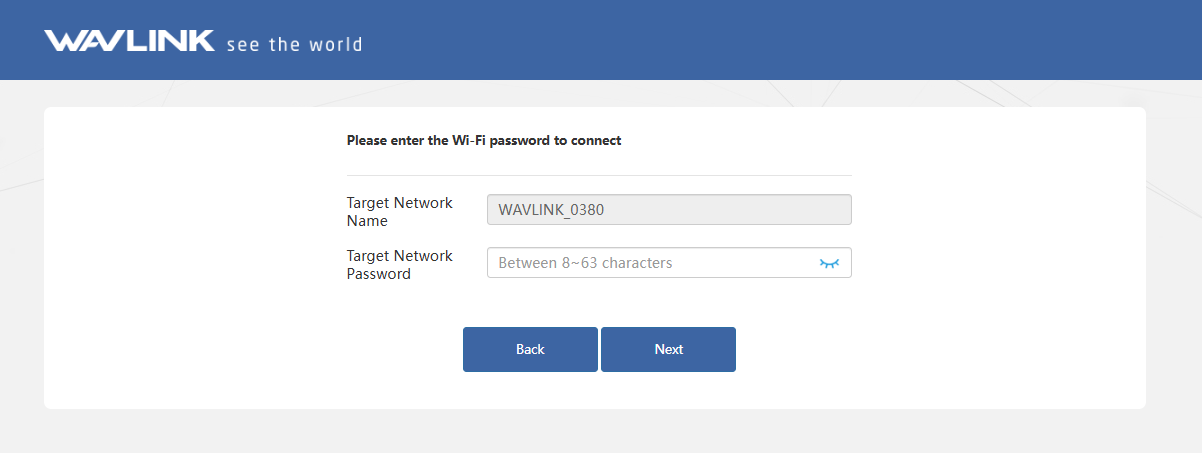Toggle password visibility eye icon

click(829, 263)
